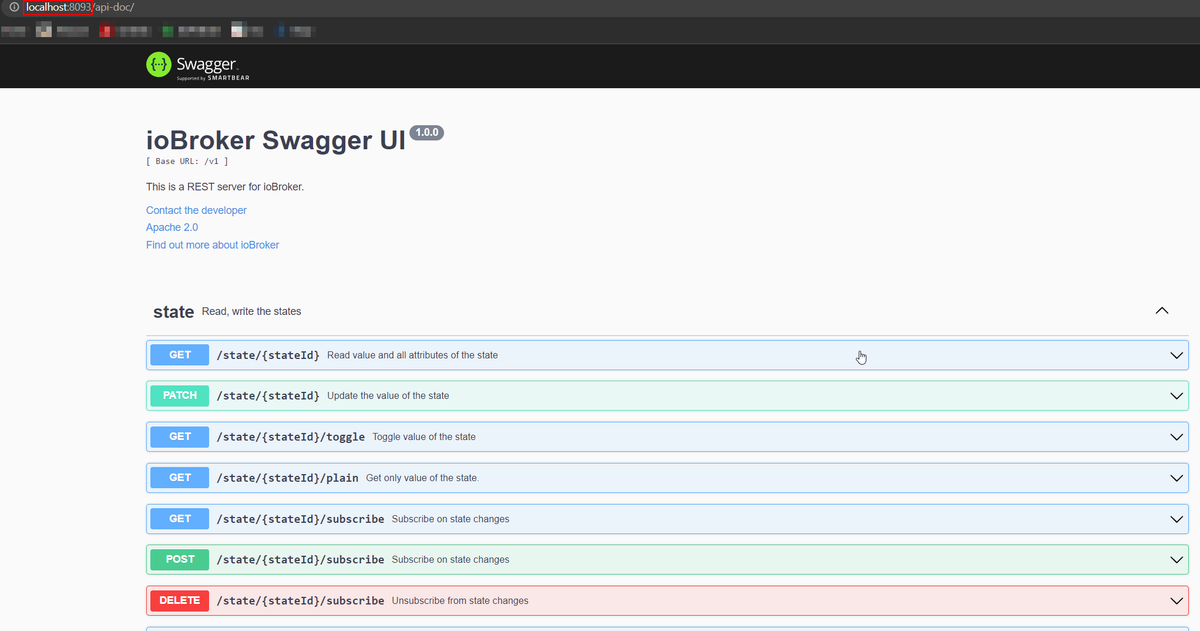This screenshot has height=631, width=1200.
Task: Click 'Update the value of the state' text
Action: coord(388,396)
